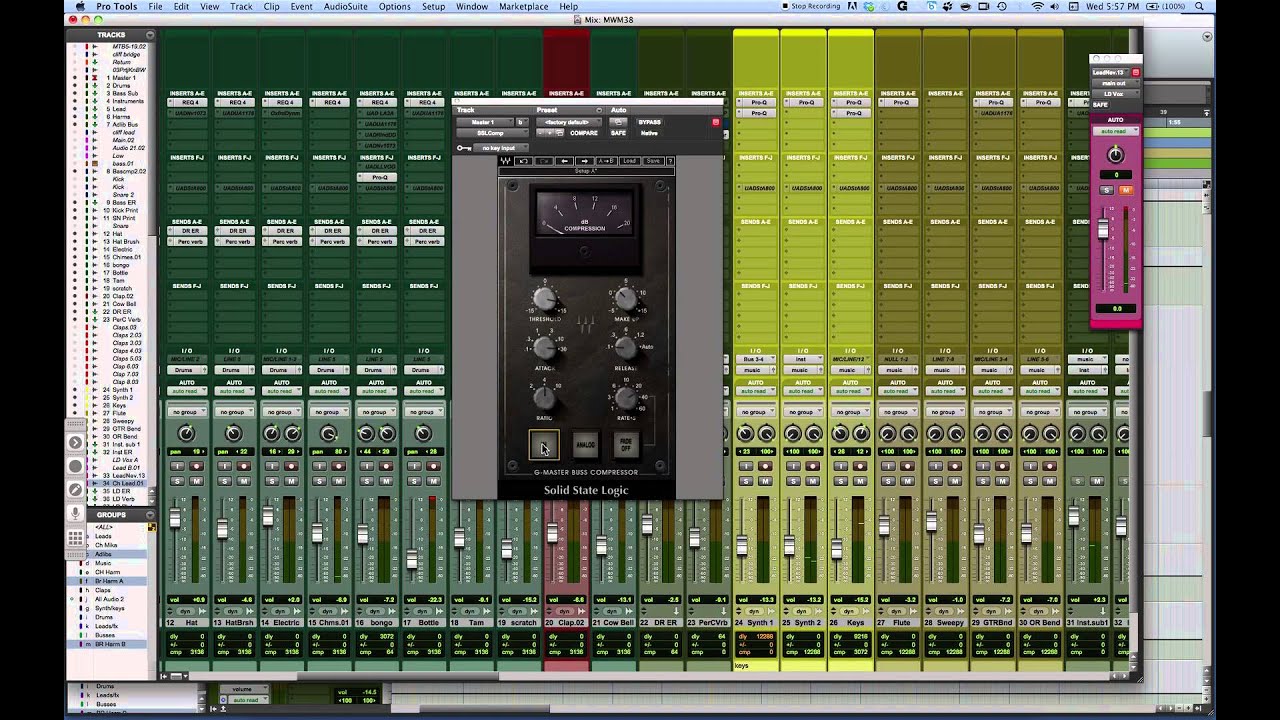Click the preset plus button
Screen dimensions: 1280x720
pyautogui.click(x=550, y=133)
